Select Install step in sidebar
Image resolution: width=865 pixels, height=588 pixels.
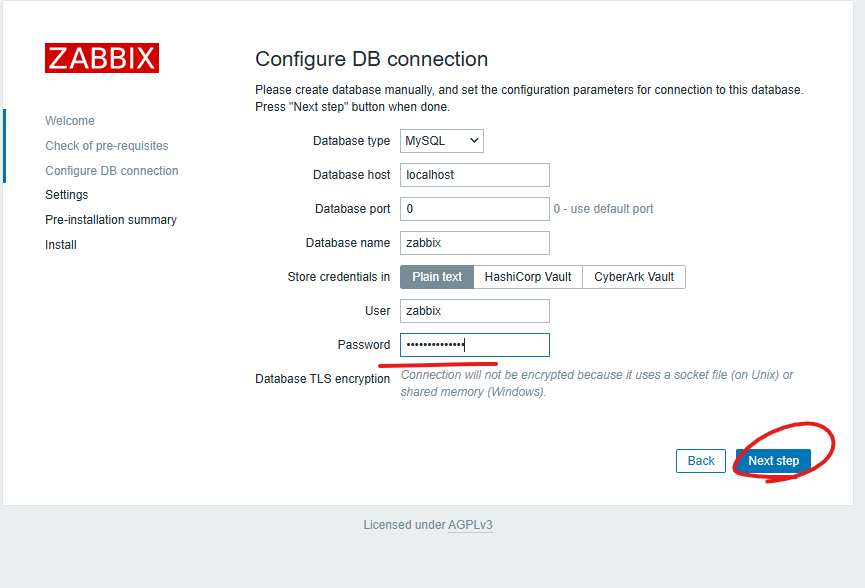pyautogui.click(x=61, y=245)
